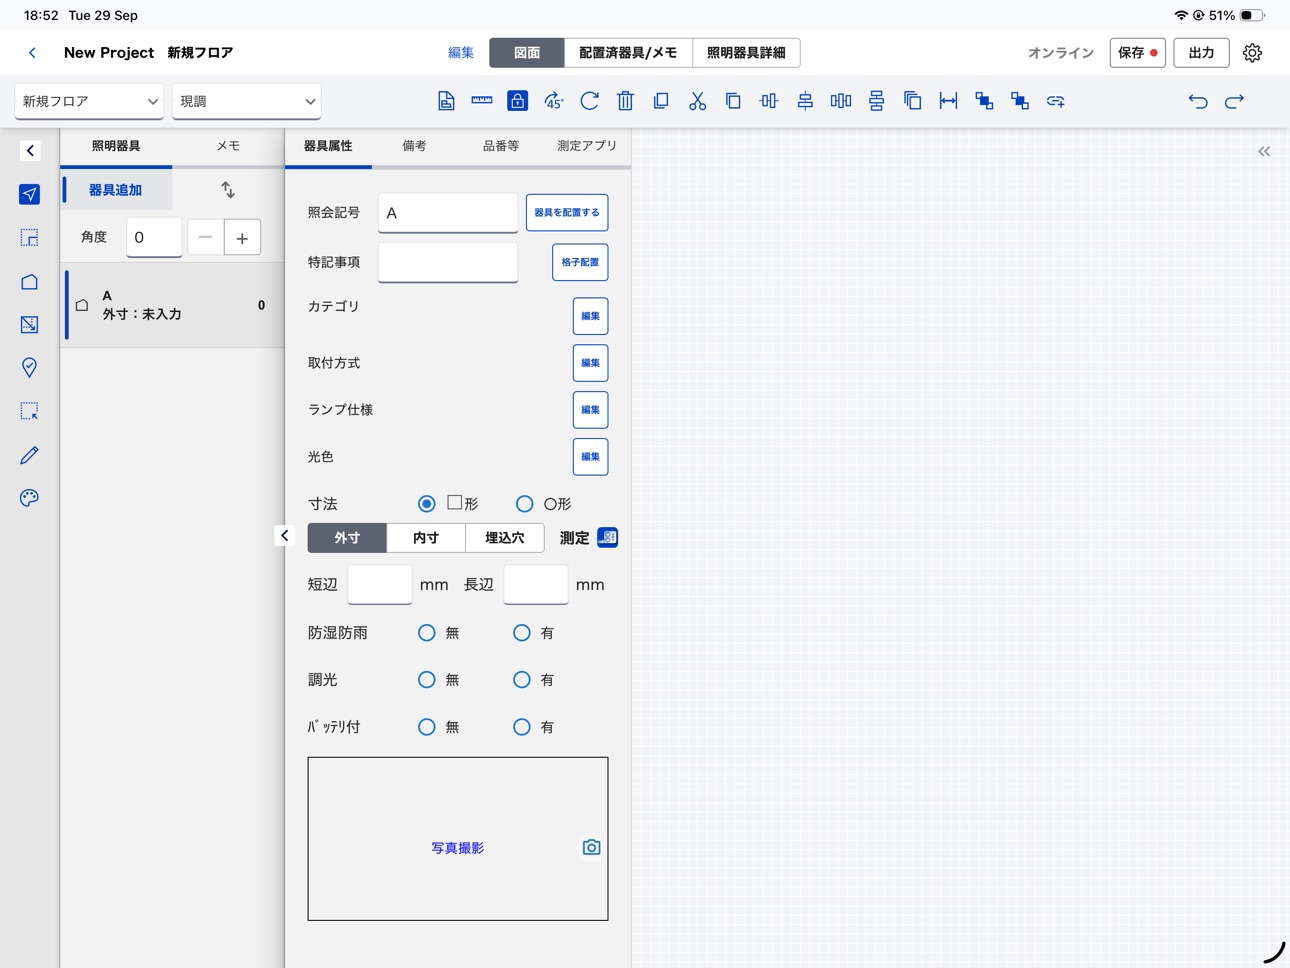The width and height of the screenshot is (1290, 968).
Task: Select the 器具属性 tab
Action: click(328, 146)
